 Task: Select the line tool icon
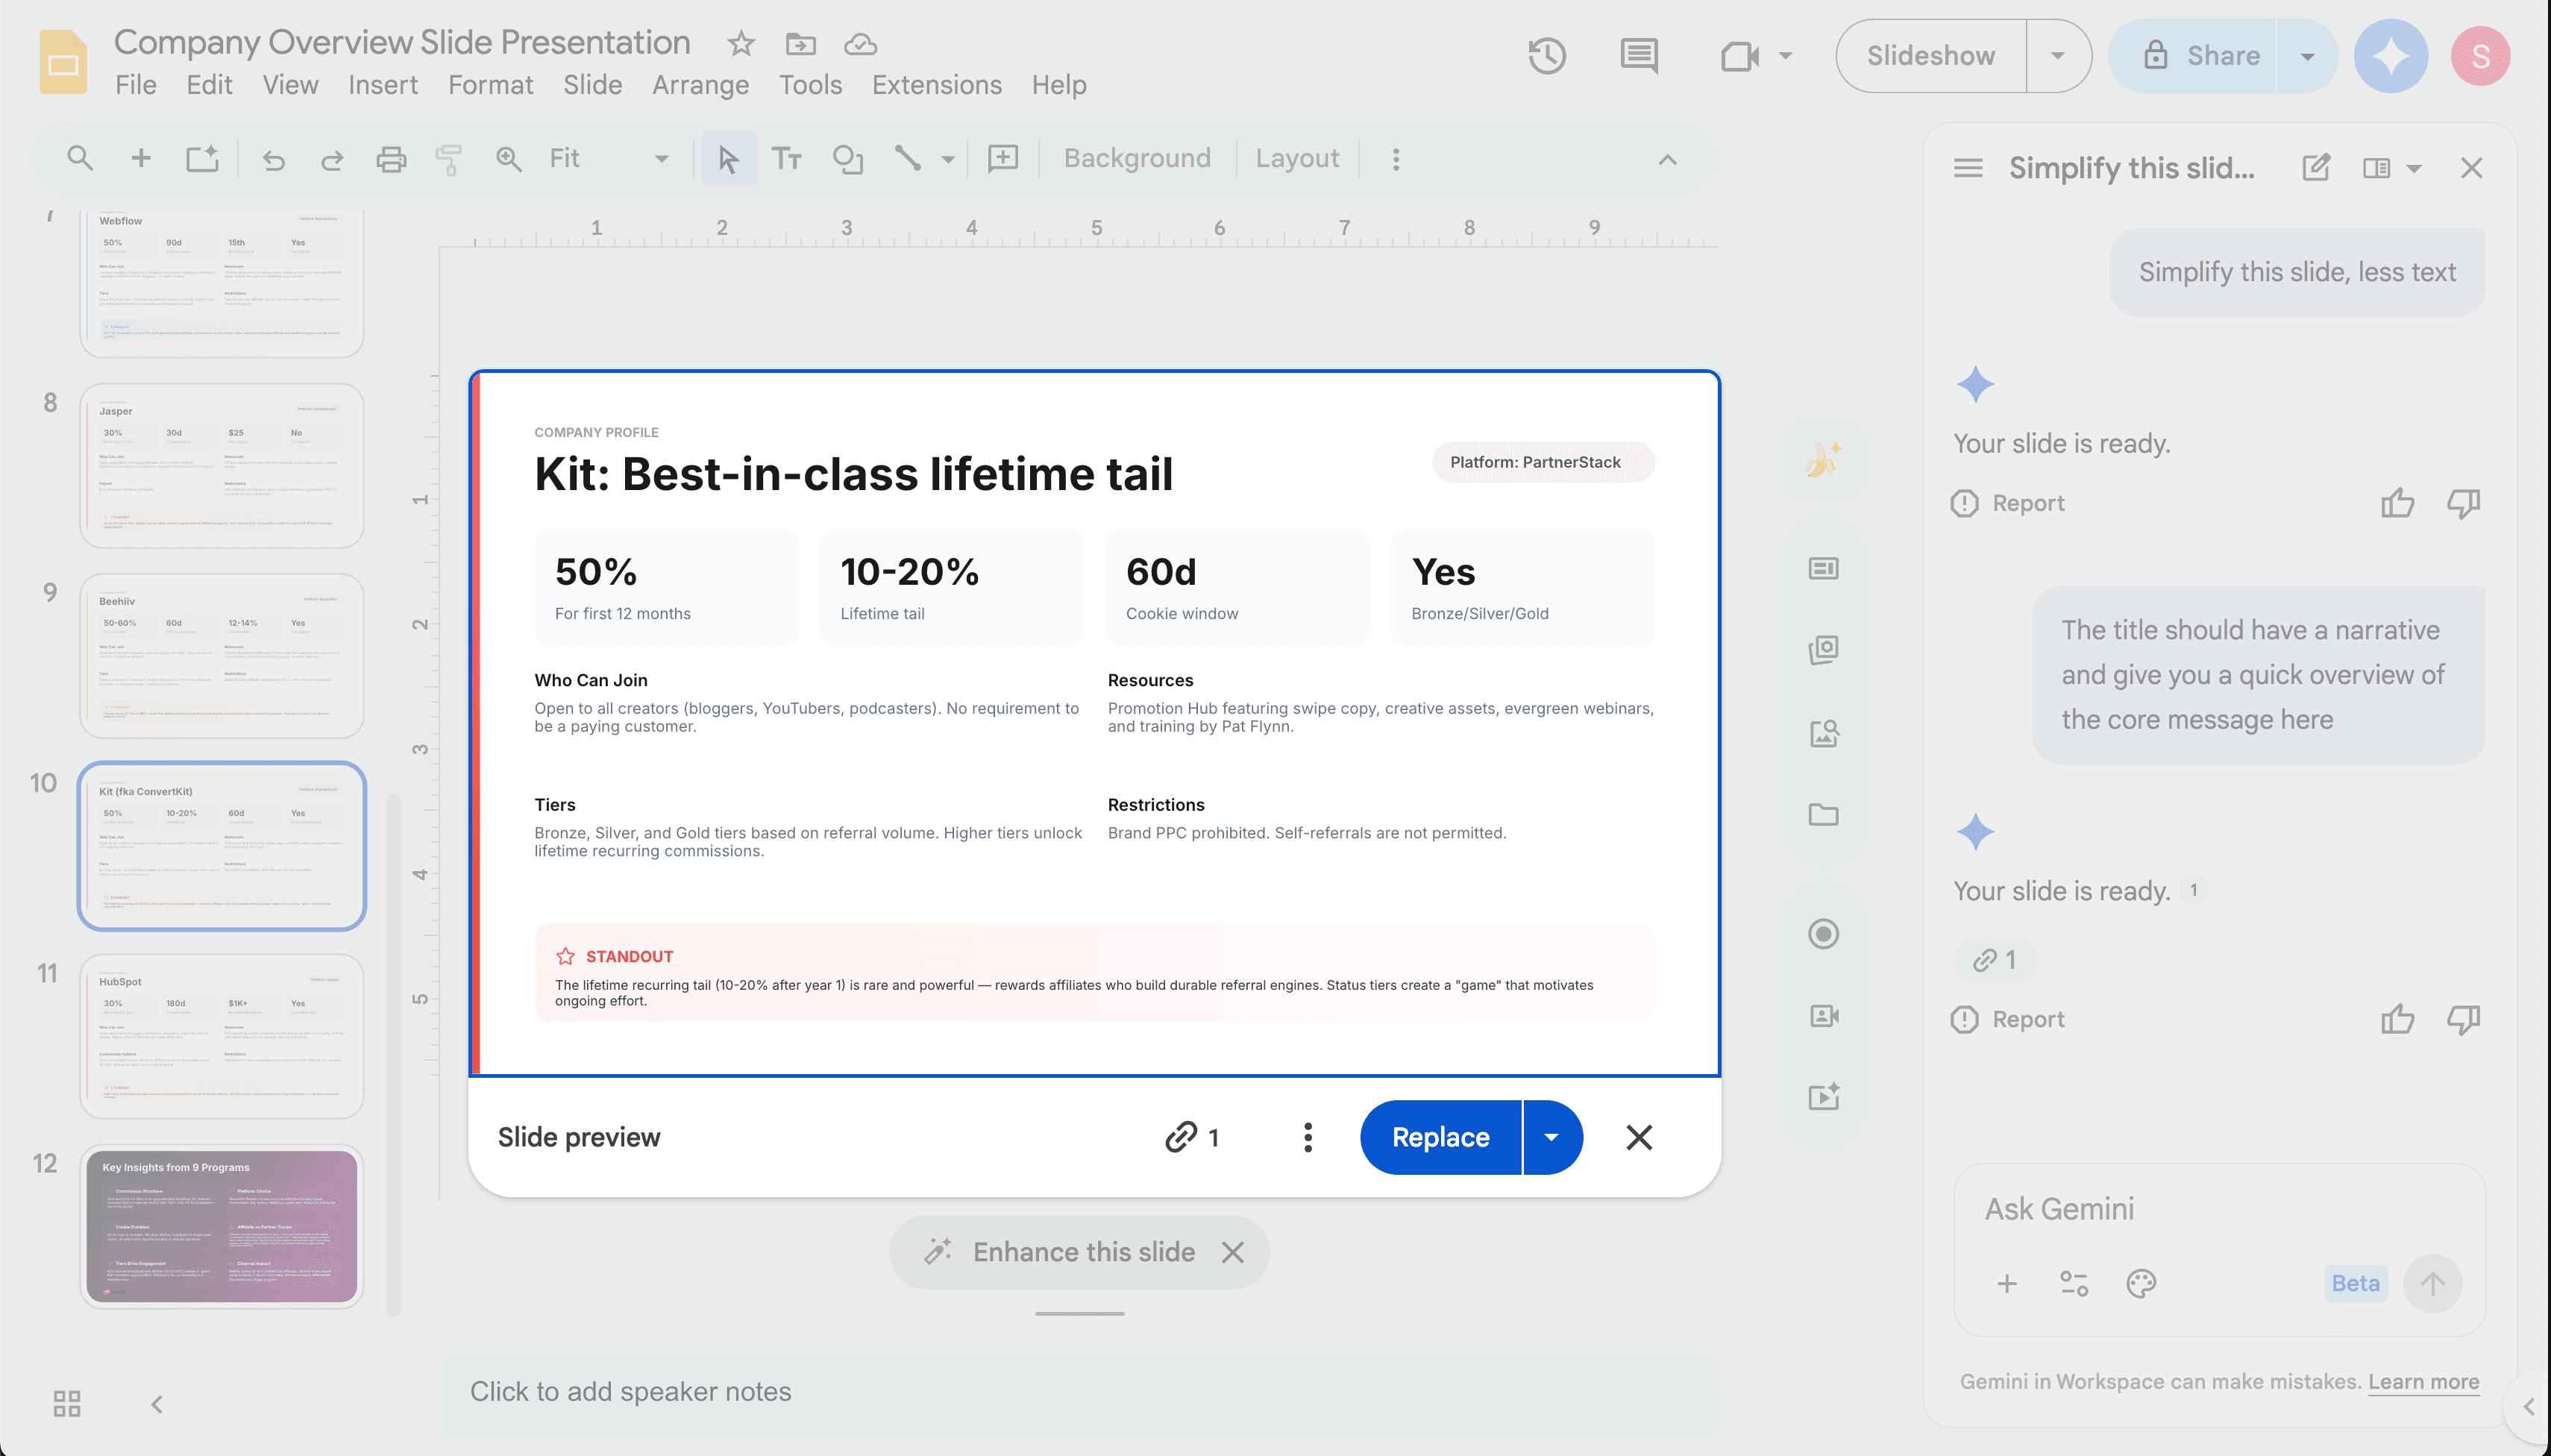point(907,158)
